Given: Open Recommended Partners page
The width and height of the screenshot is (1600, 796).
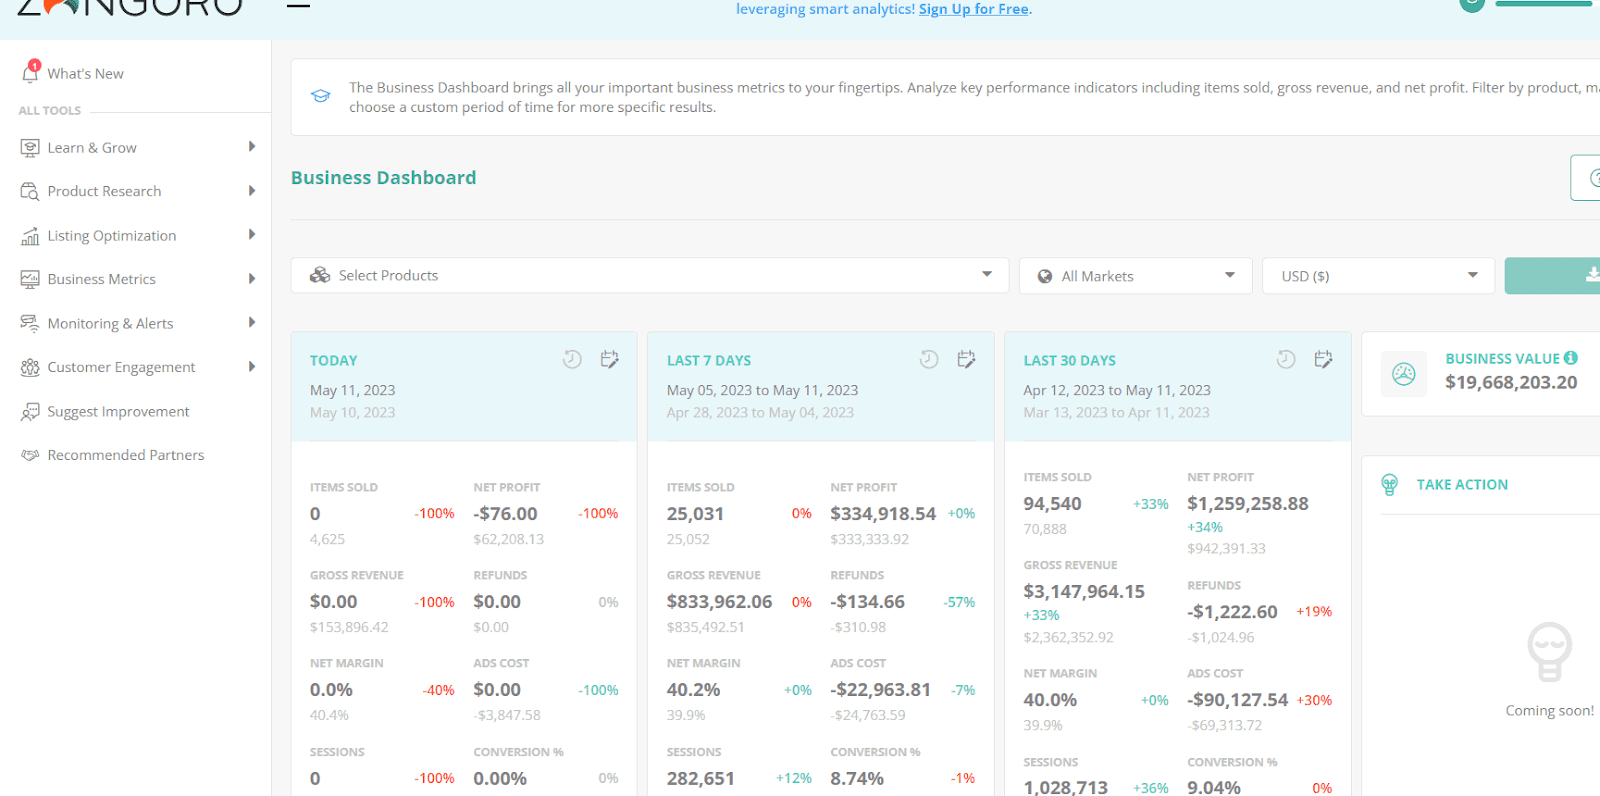Looking at the screenshot, I should (125, 455).
